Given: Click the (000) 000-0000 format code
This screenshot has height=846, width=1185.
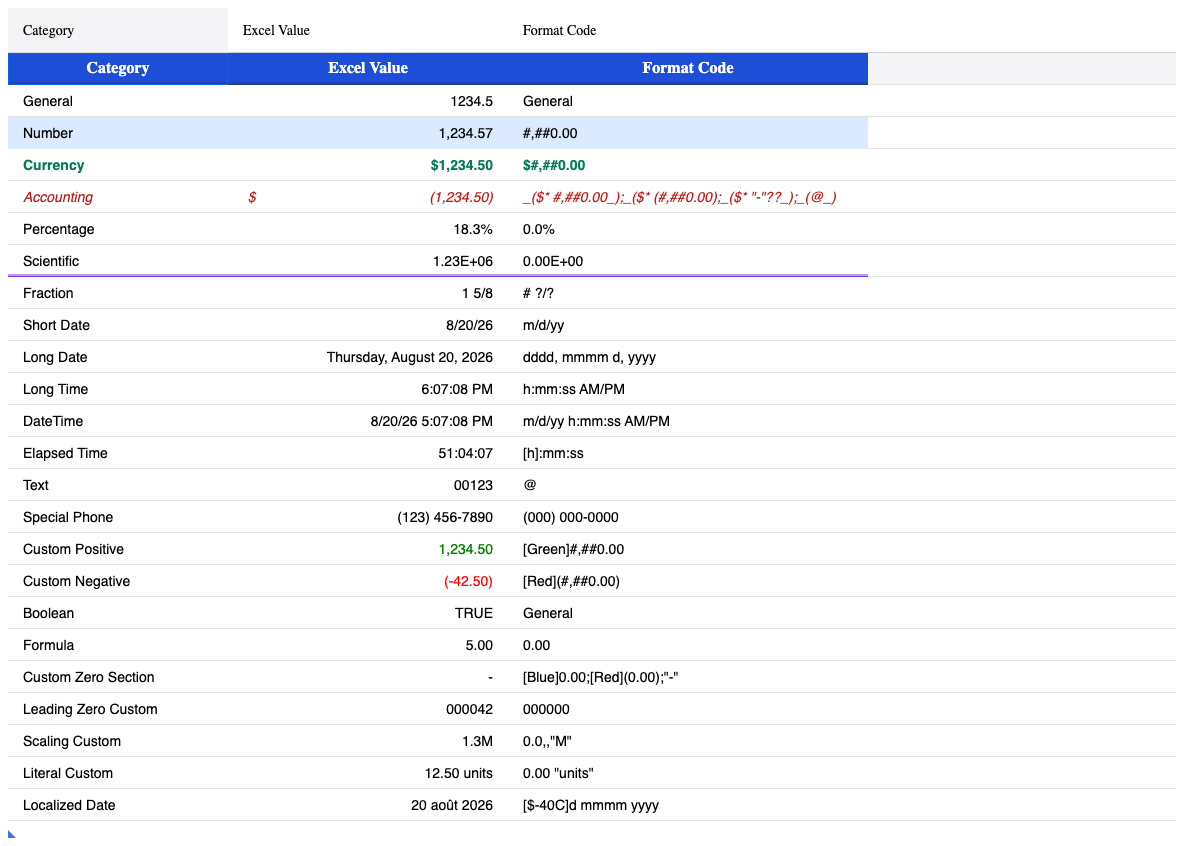Looking at the screenshot, I should pyautogui.click(x=688, y=517).
